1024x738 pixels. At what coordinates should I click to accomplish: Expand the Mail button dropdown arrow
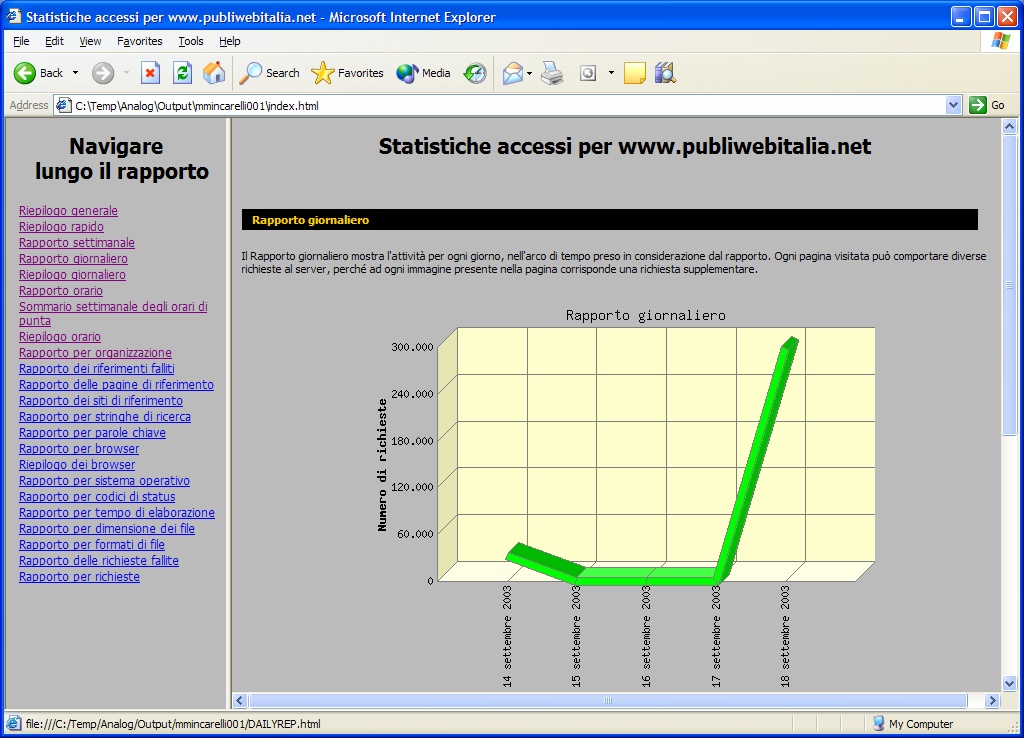[x=530, y=73]
